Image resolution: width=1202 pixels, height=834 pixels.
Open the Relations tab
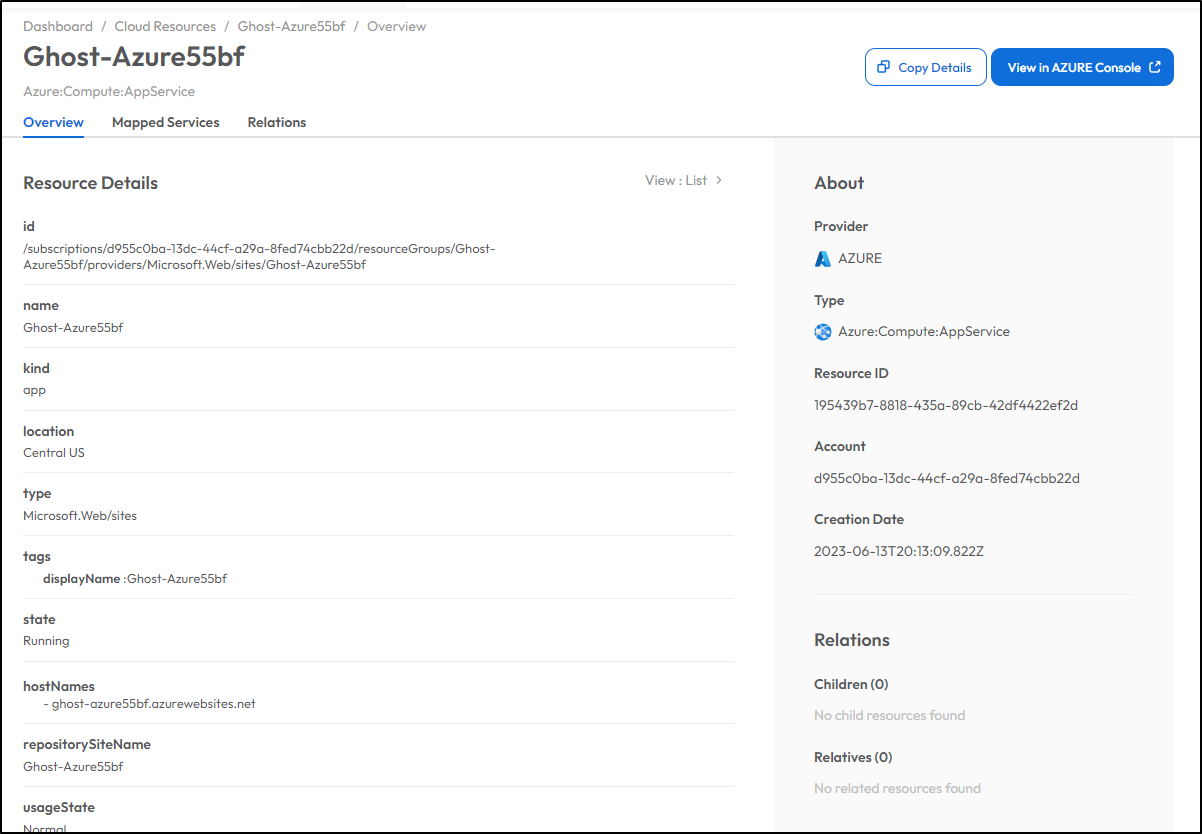(x=277, y=122)
